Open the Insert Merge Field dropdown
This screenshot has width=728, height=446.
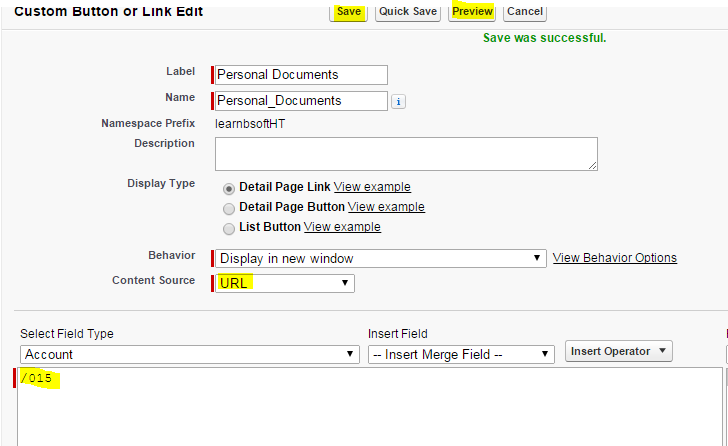(x=461, y=354)
